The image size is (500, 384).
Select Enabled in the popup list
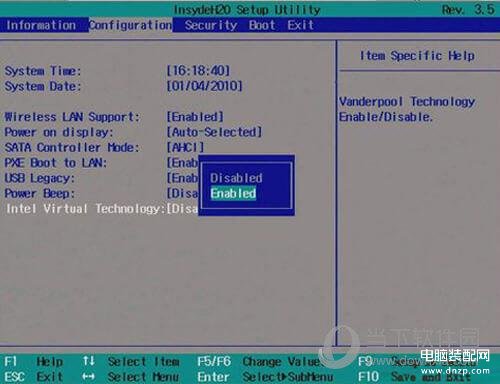[233, 193]
